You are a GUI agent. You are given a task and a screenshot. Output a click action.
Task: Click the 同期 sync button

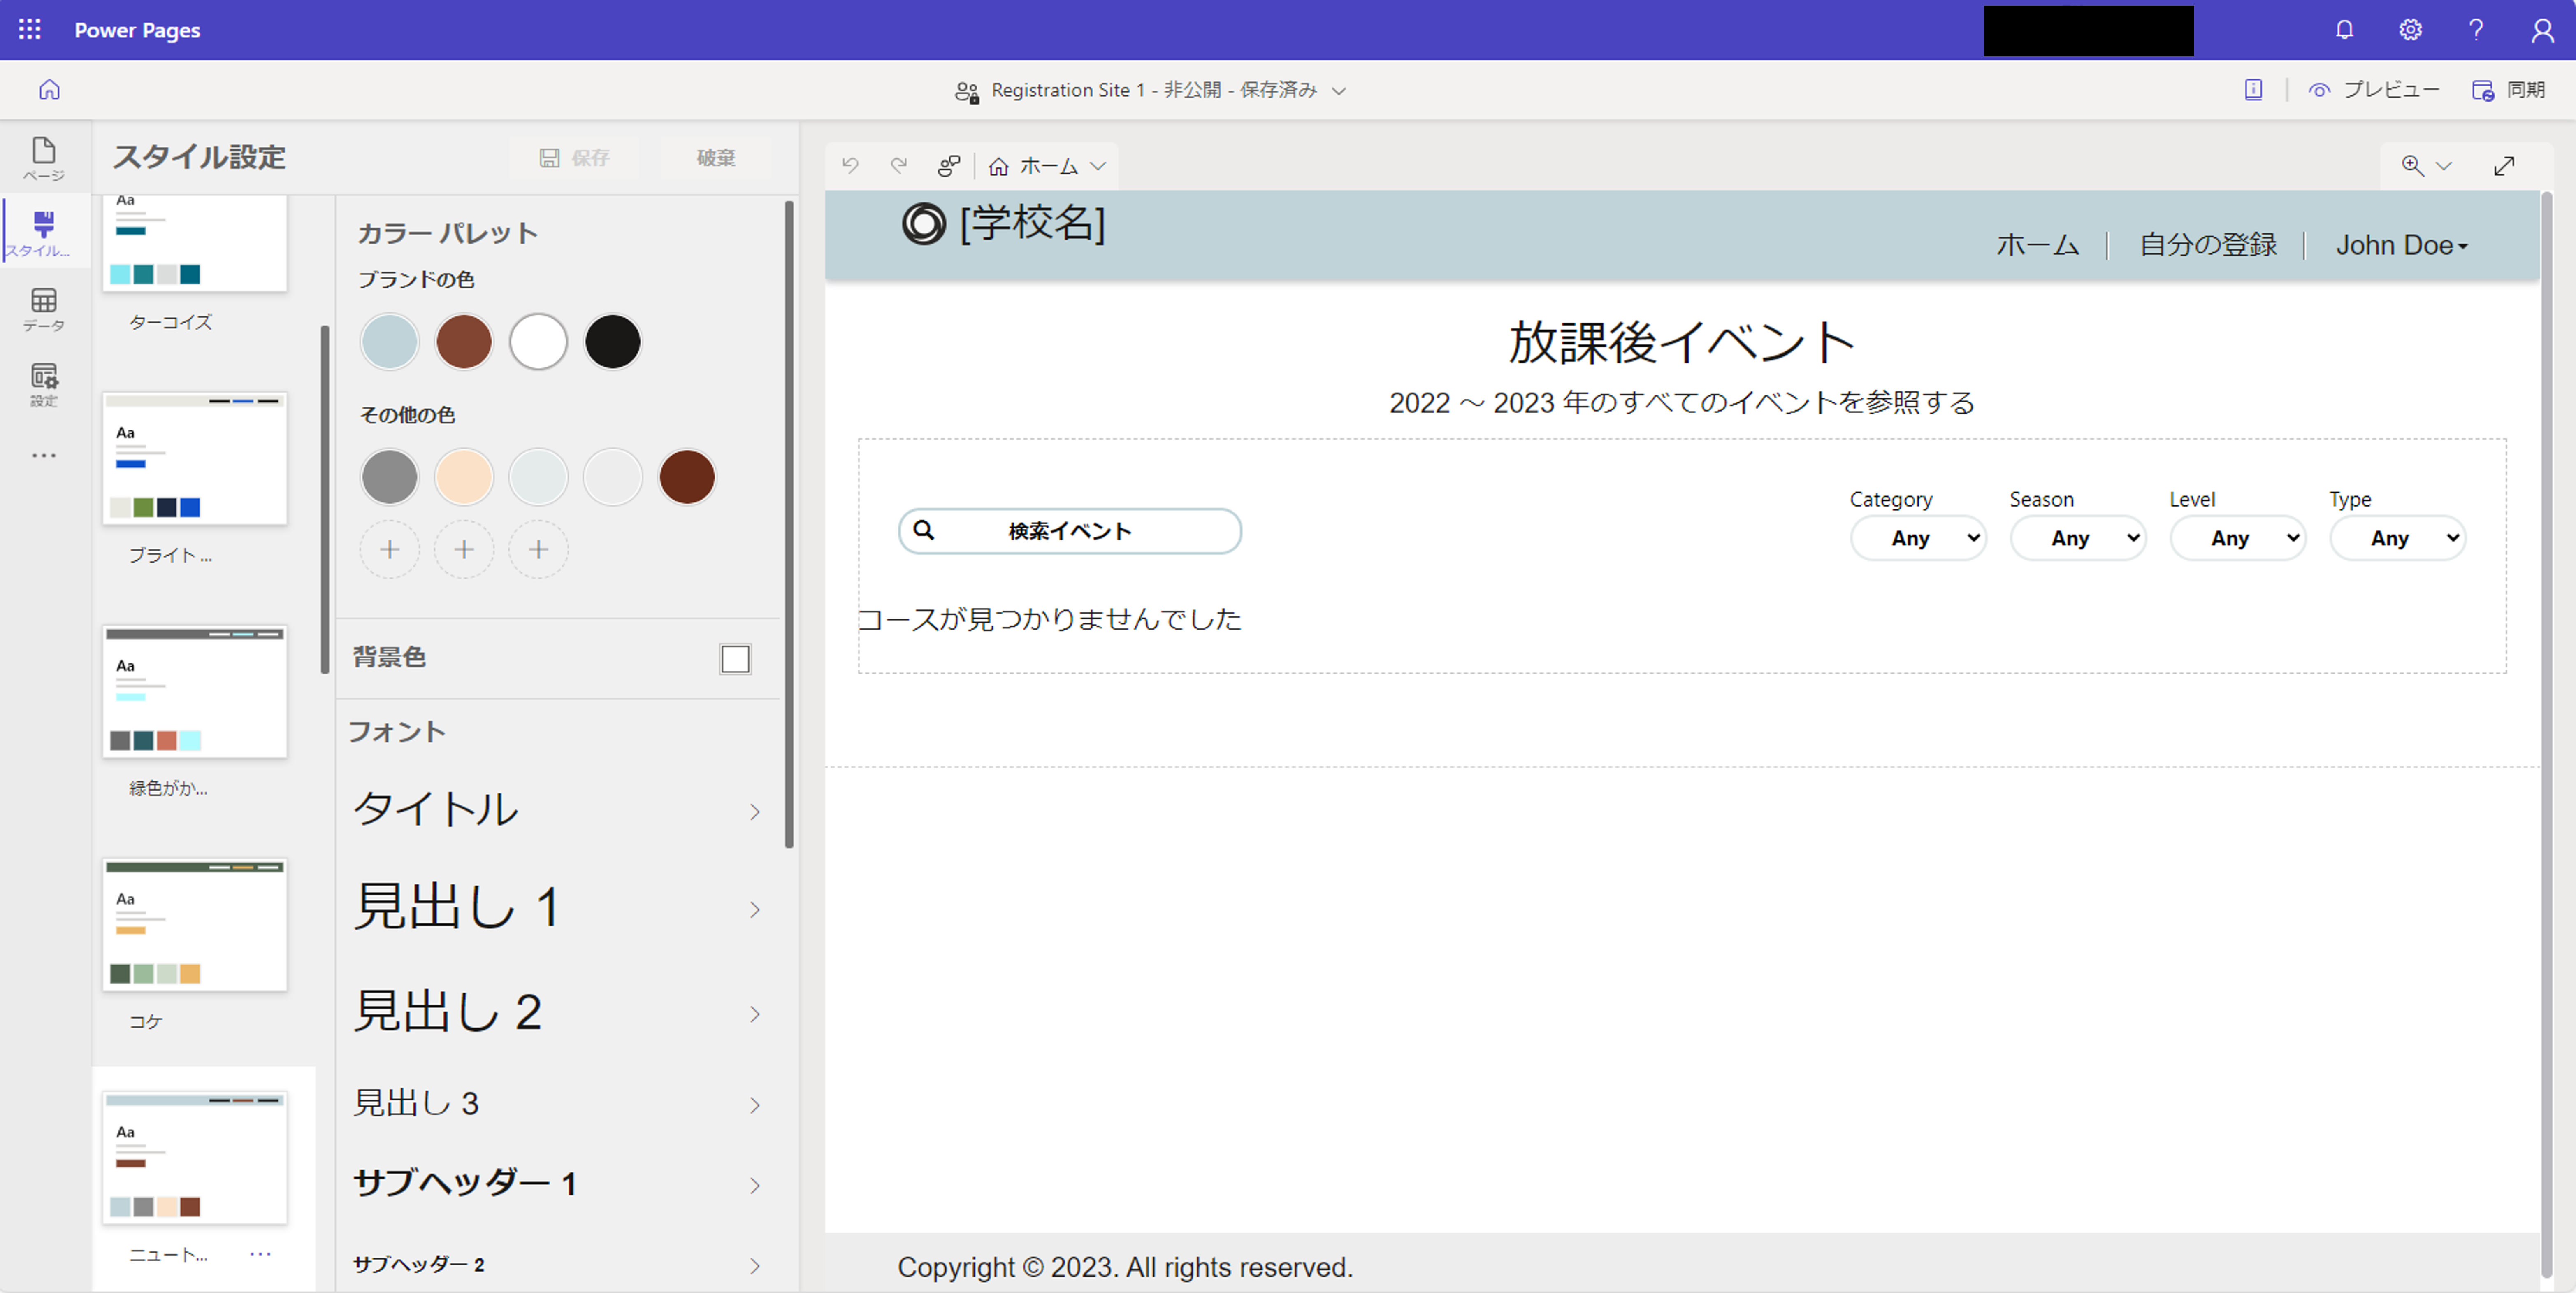(x=2508, y=90)
